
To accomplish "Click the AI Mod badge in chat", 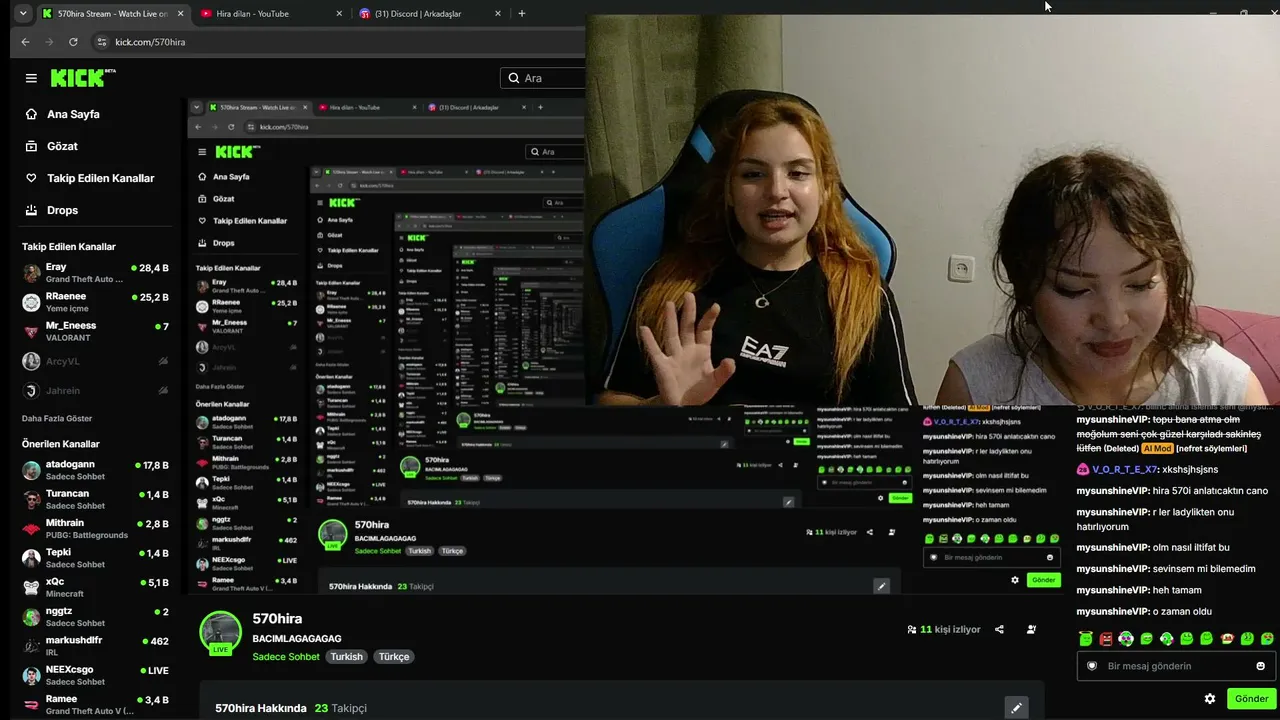I will (1157, 449).
